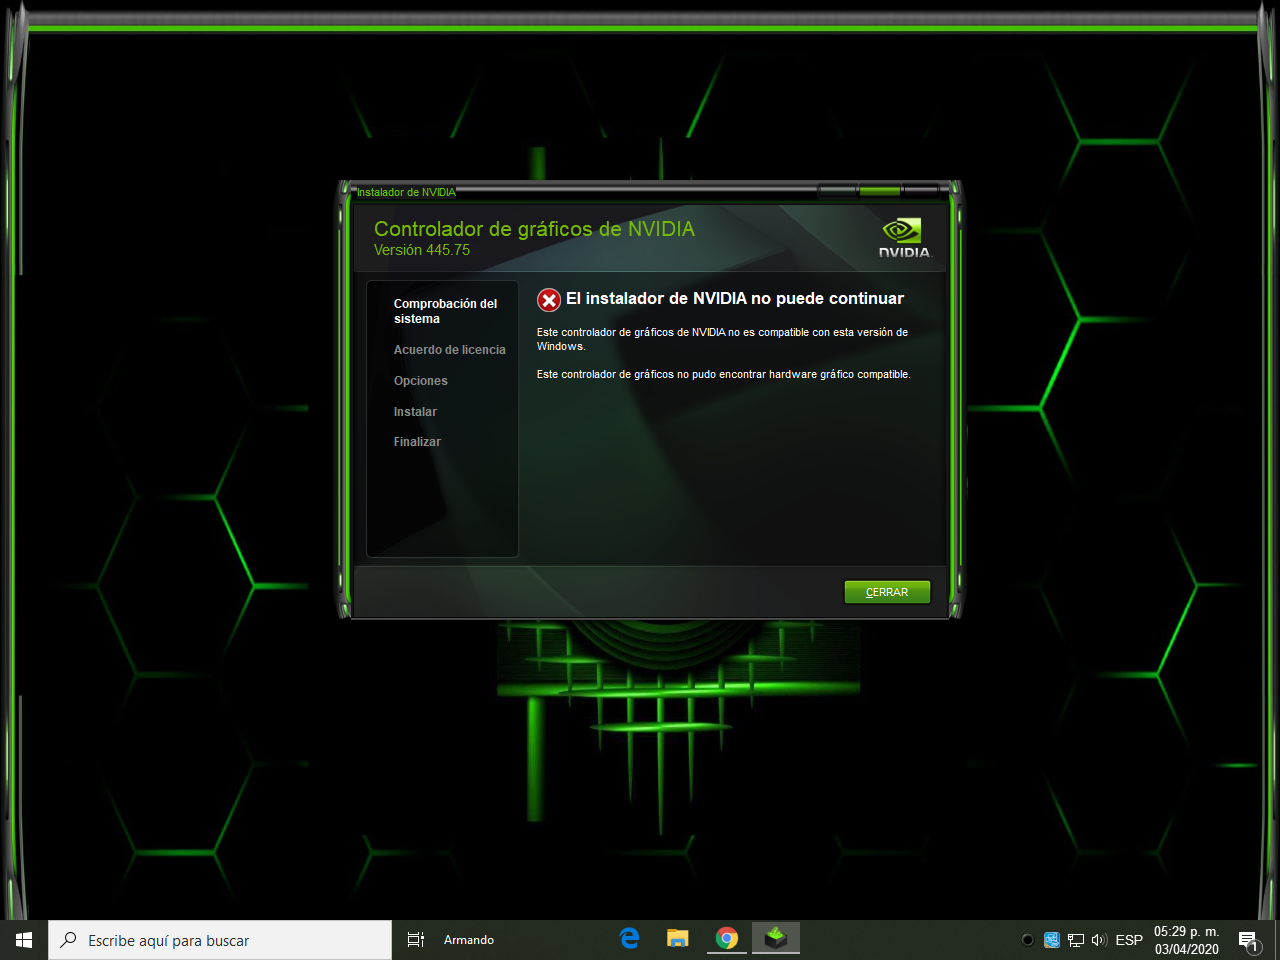The width and height of the screenshot is (1280, 960).
Task: Open File Explorer from the taskbar
Action: coord(678,939)
